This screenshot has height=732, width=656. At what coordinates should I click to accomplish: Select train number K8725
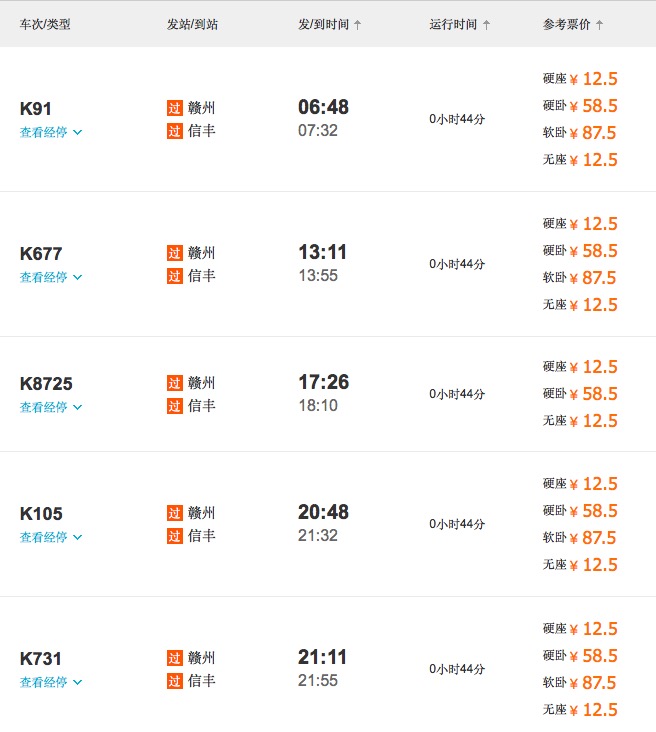46,384
